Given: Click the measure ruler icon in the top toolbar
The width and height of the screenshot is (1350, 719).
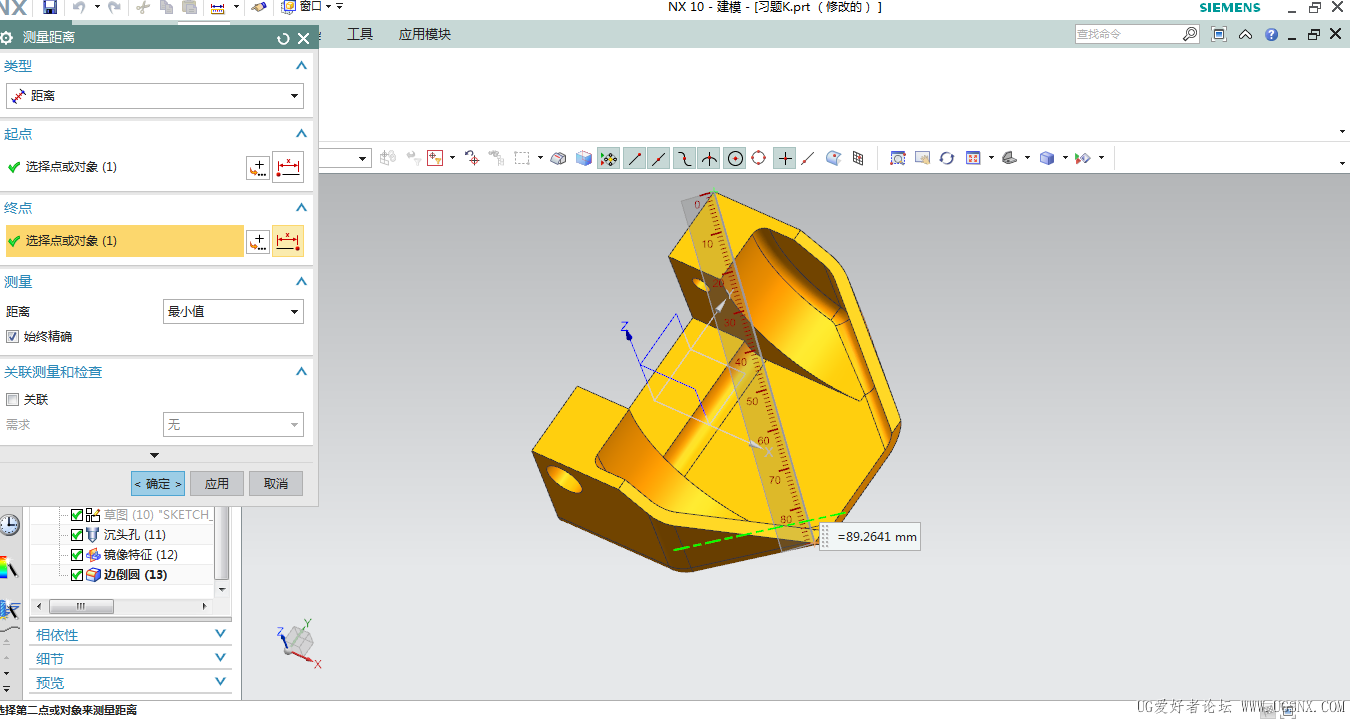Looking at the screenshot, I should (x=217, y=7).
